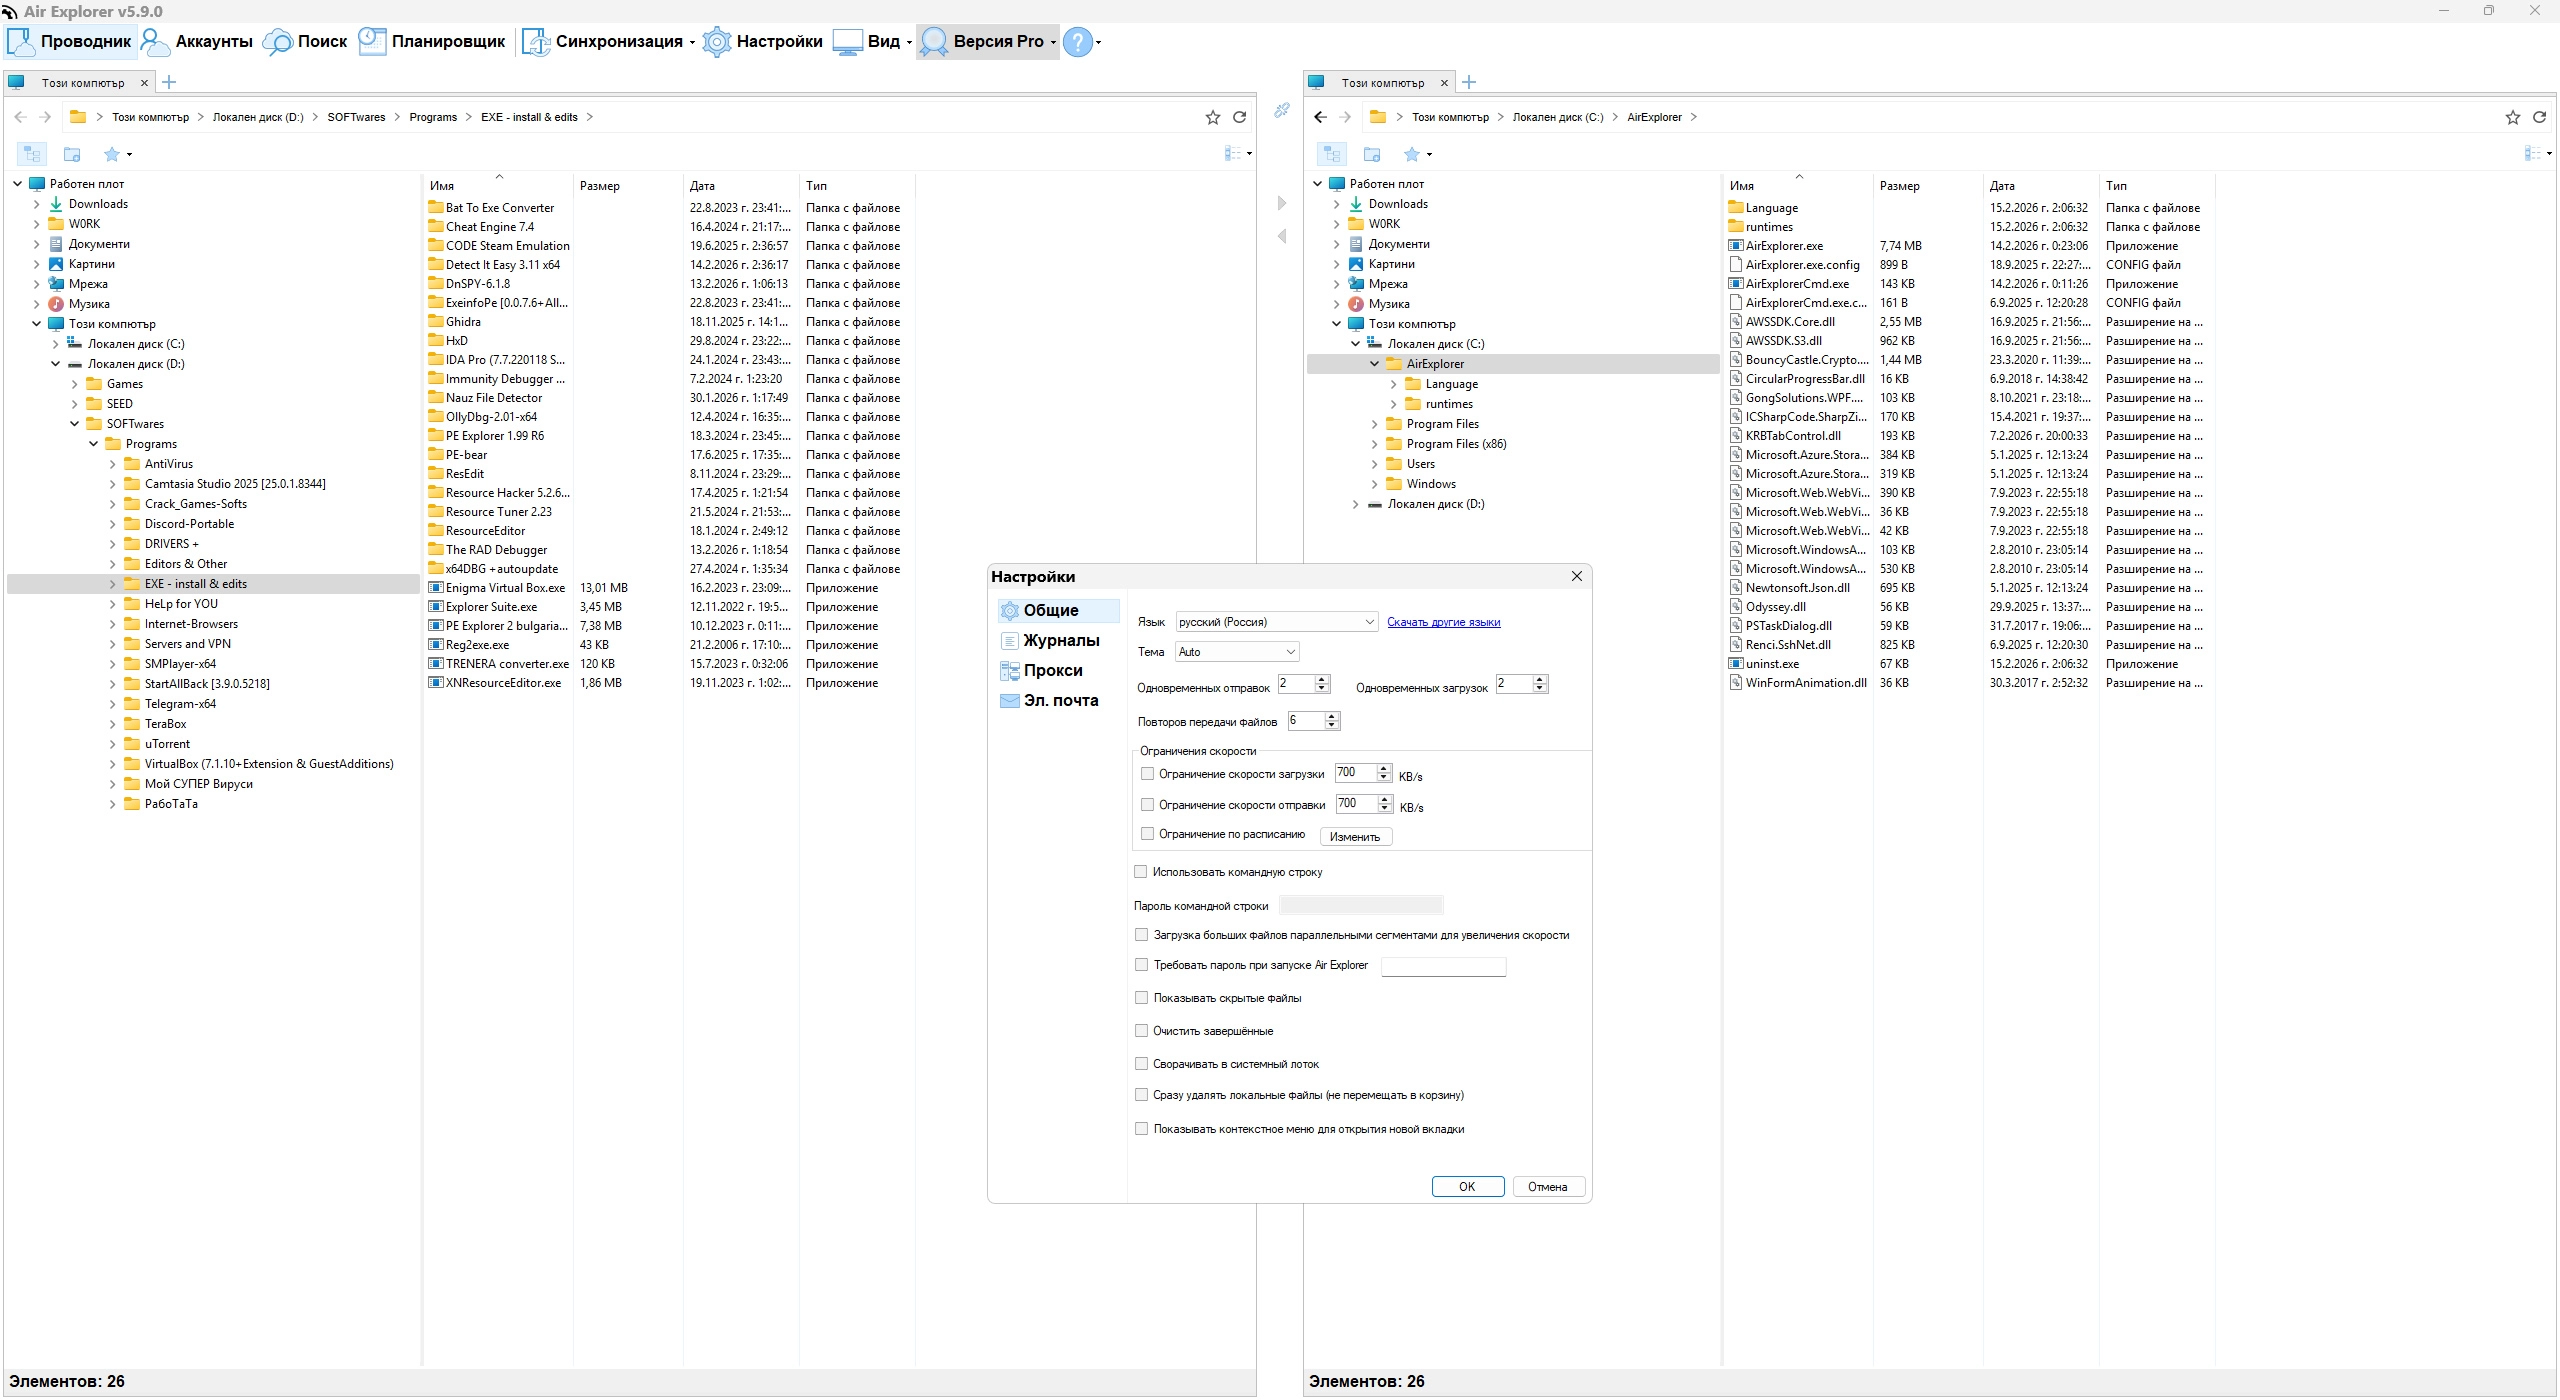
Task: Enable Сворачивать в системный лоток checkbox
Action: pyautogui.click(x=1141, y=1064)
